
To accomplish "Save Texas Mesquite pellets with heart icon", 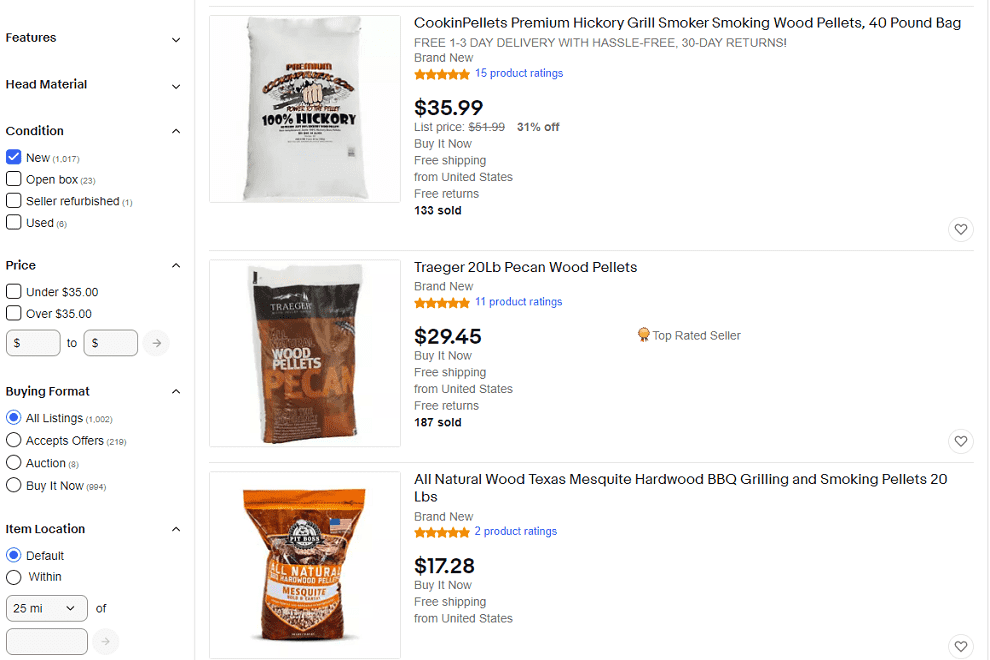I will [x=960, y=646].
